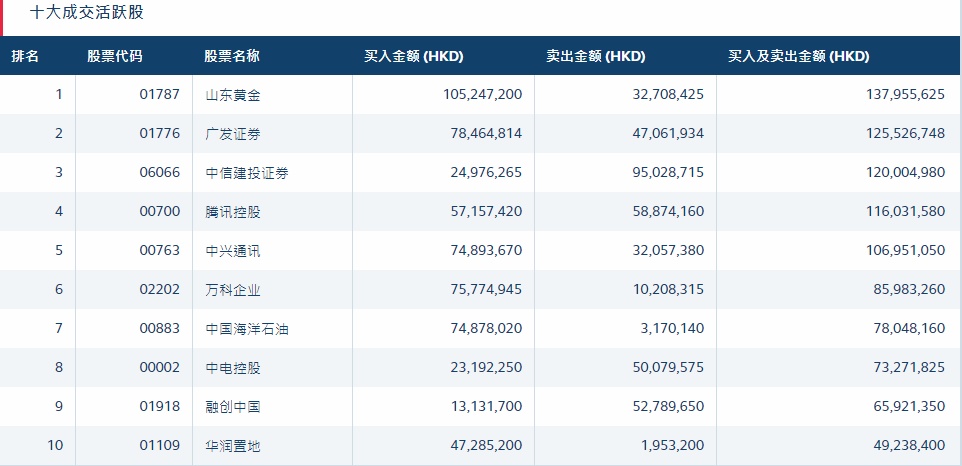
Task: Click the stock name 融创中国
Action: [233, 407]
